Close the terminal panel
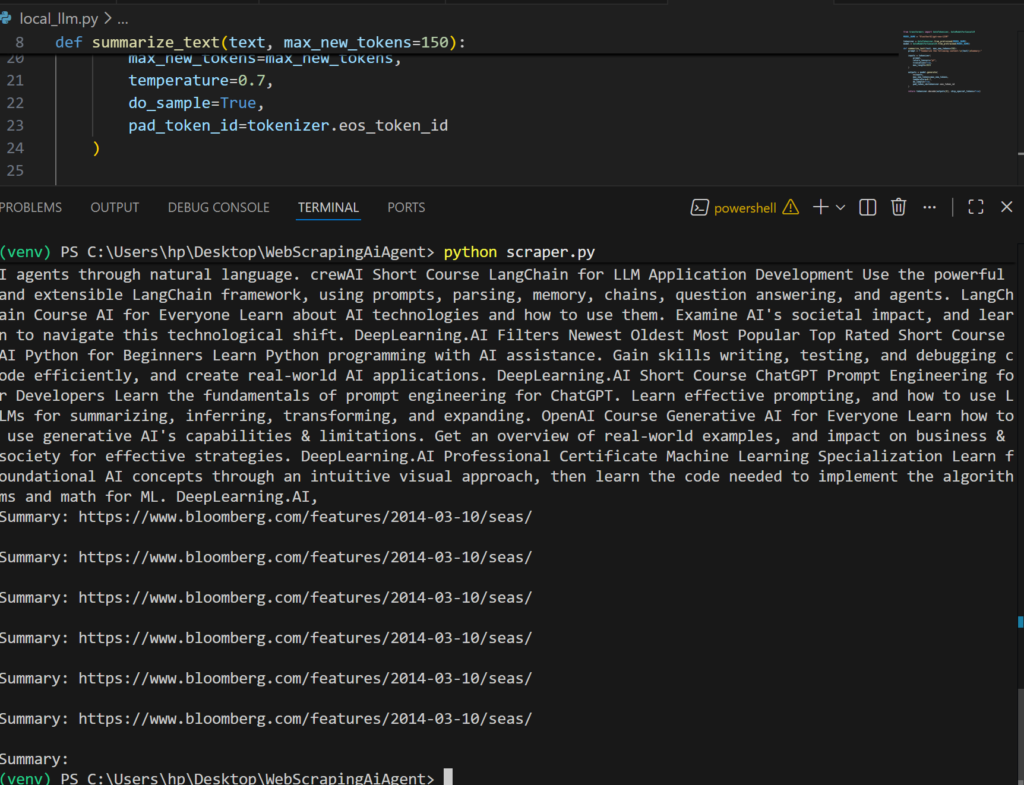 point(1006,207)
